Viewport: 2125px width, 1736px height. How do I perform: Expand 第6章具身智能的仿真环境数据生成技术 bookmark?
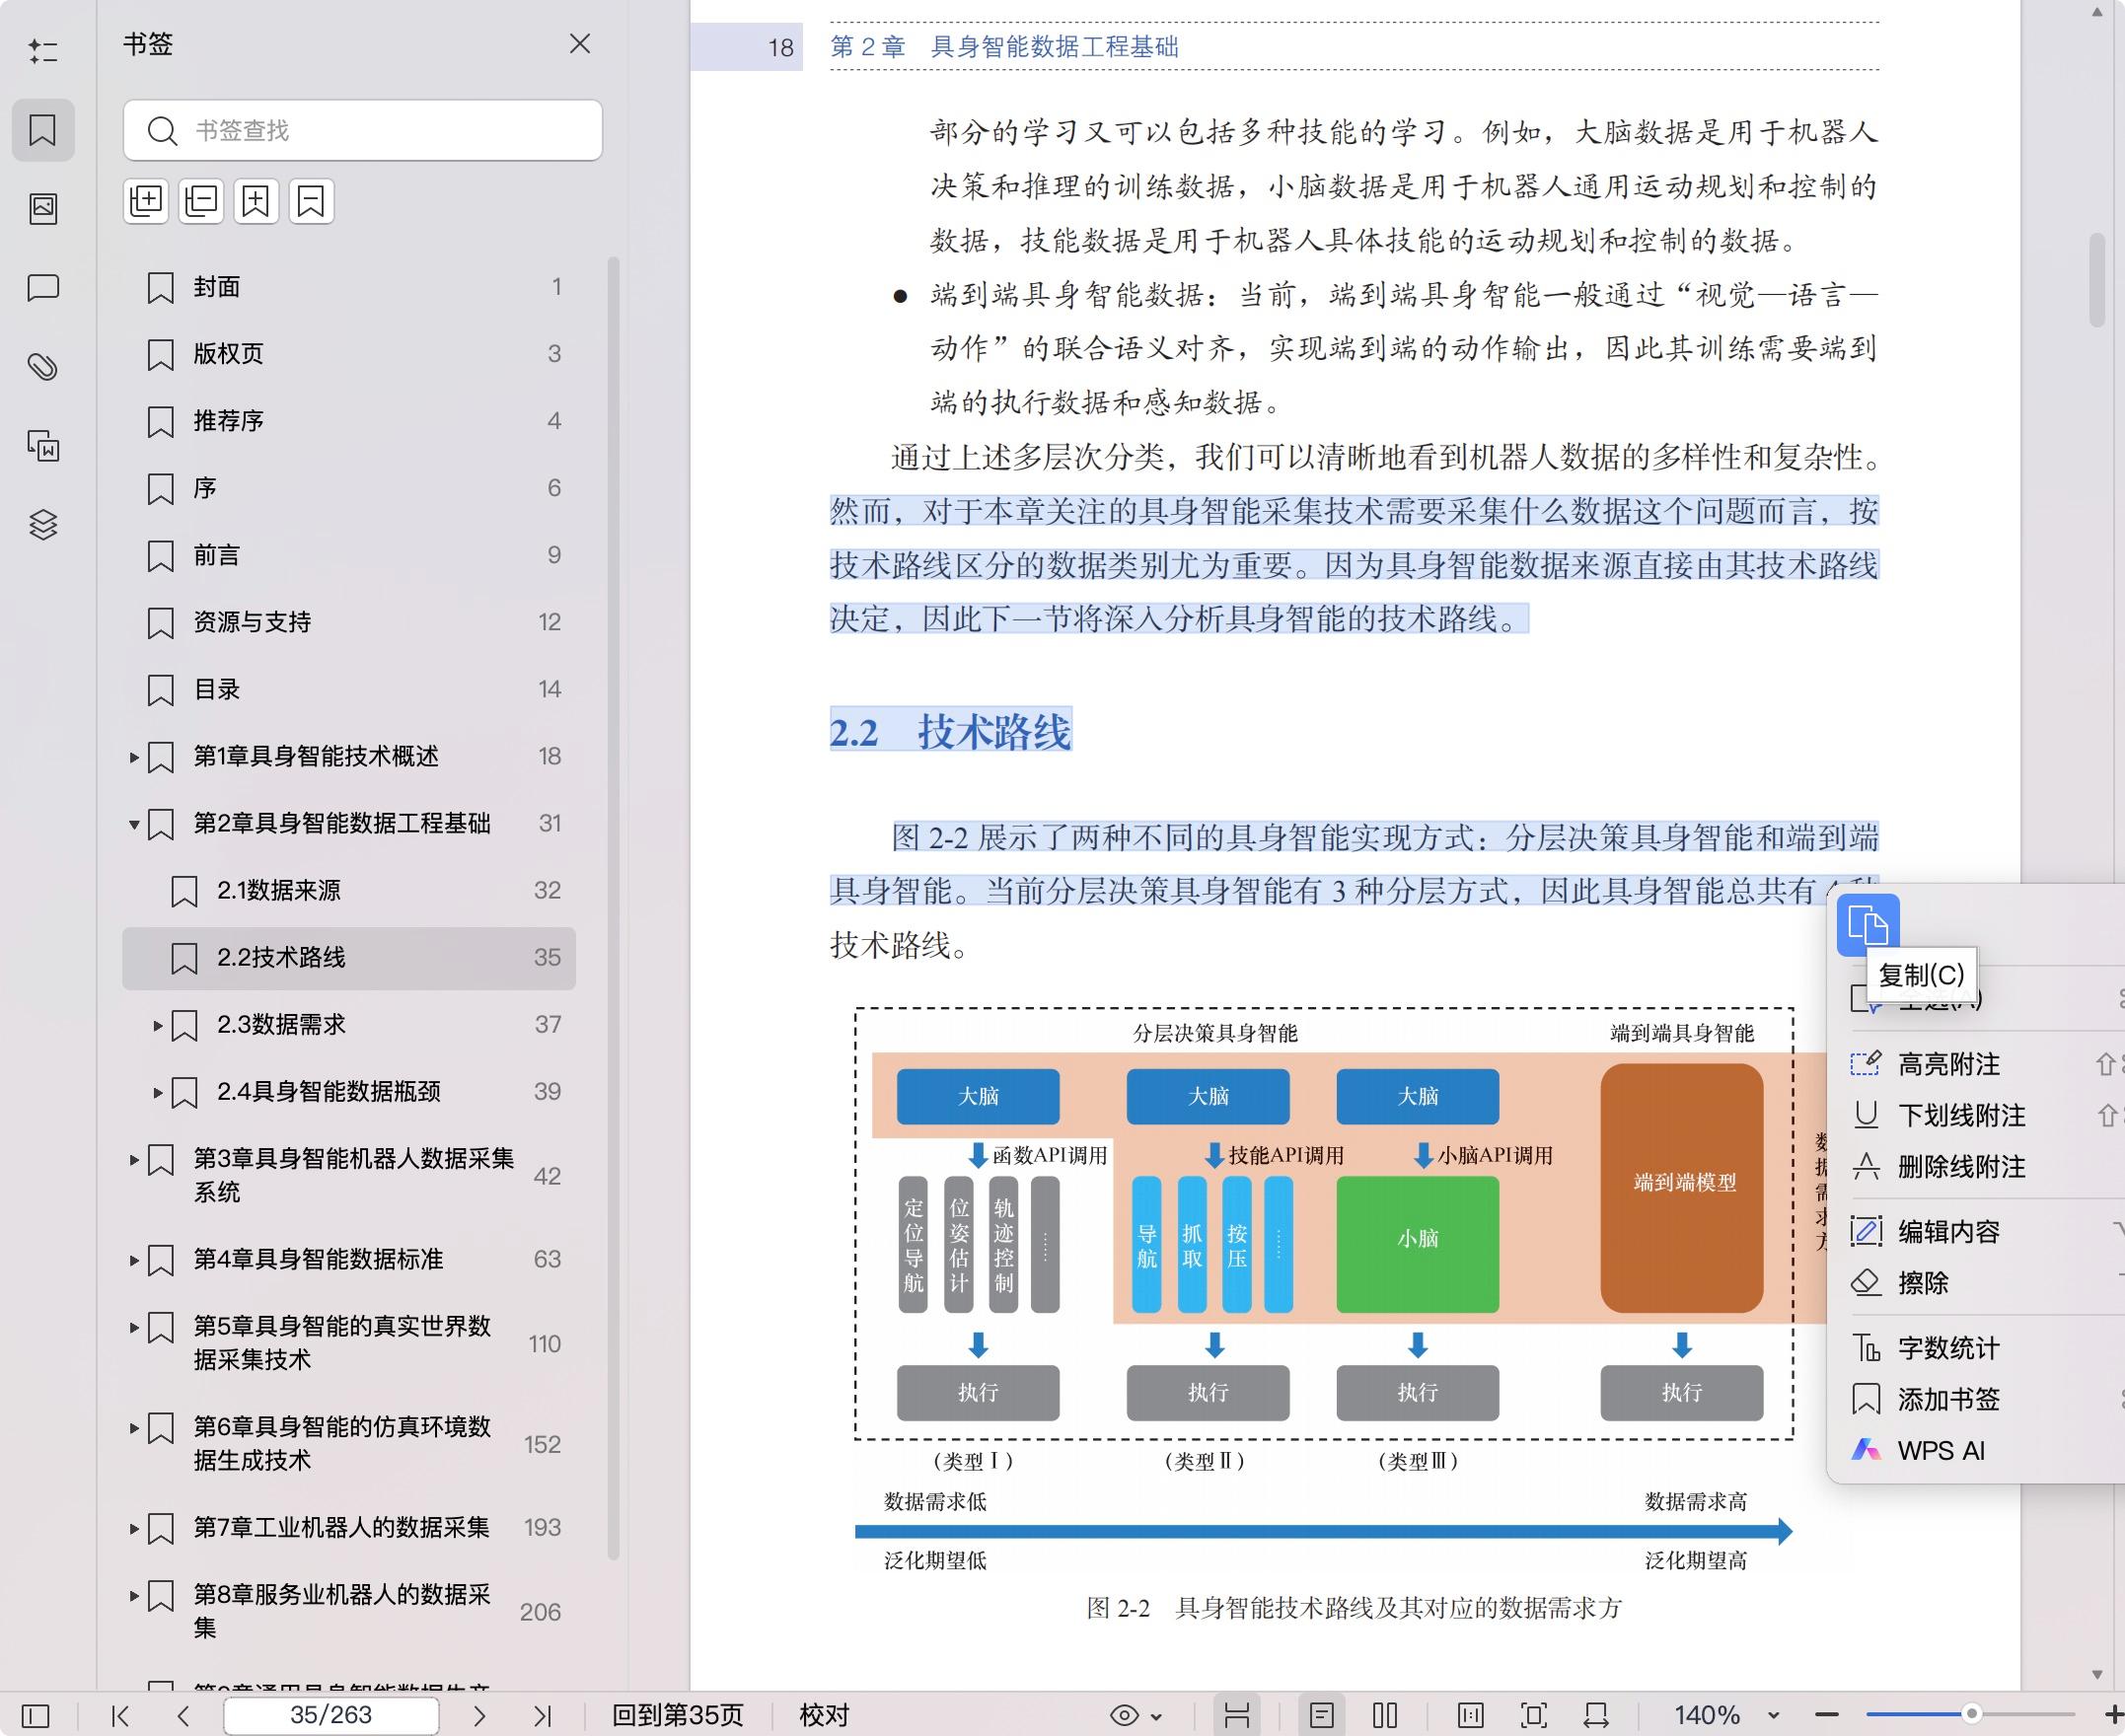click(x=133, y=1428)
